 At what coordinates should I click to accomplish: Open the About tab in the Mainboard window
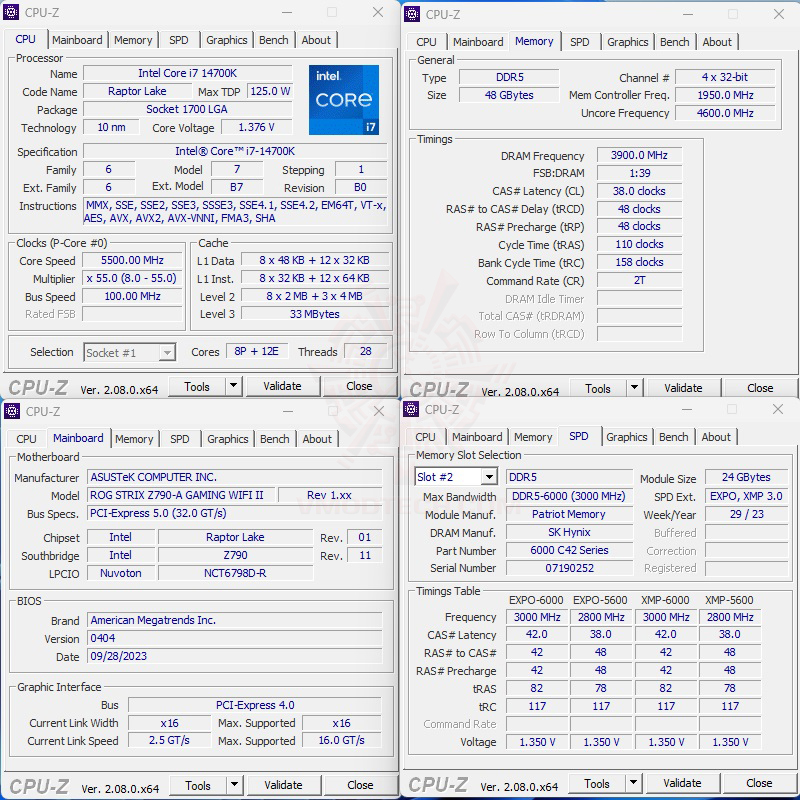click(317, 438)
